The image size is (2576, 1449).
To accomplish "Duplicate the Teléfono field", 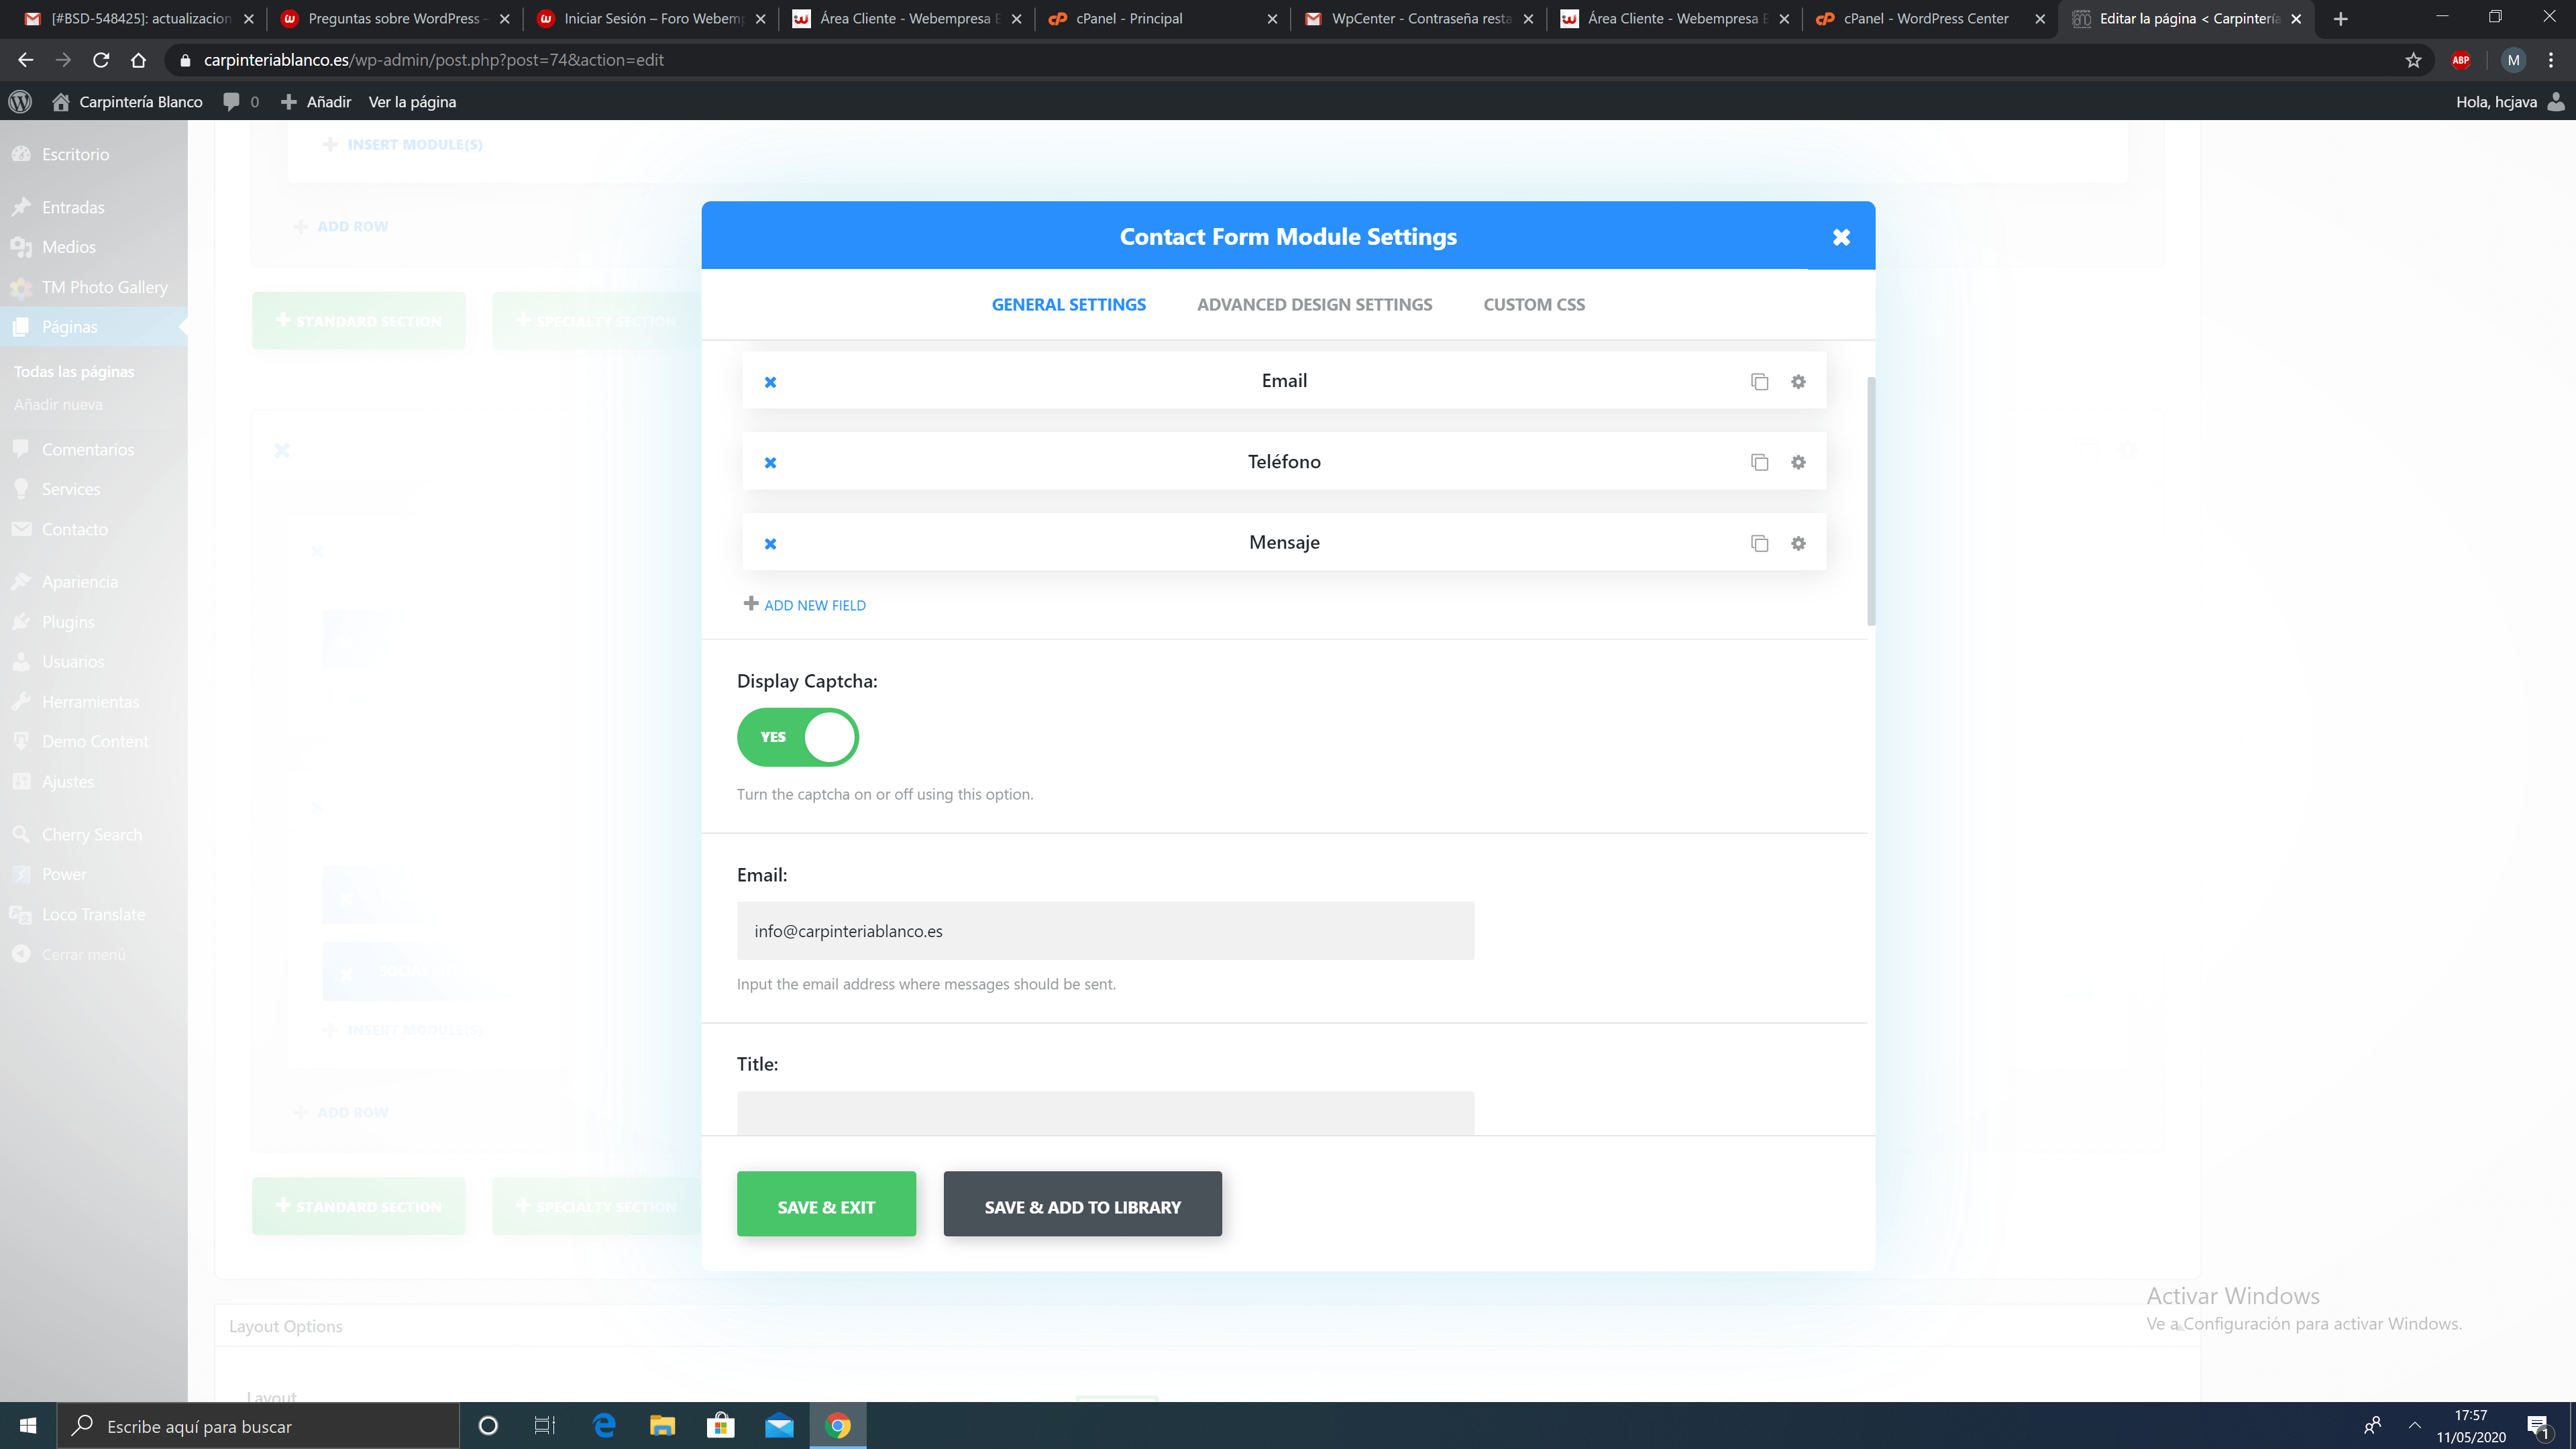I will 1759,462.
